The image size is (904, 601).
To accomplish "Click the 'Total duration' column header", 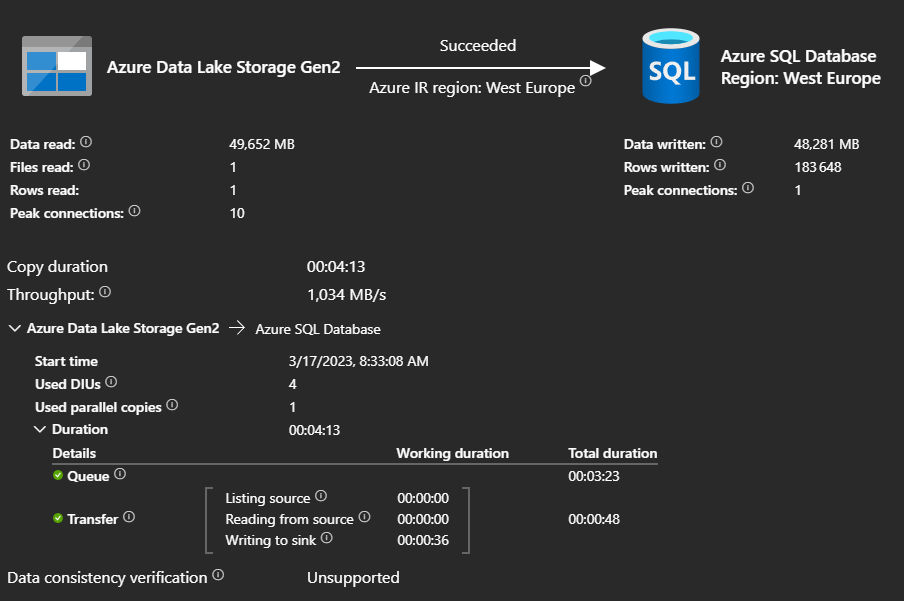I will point(613,453).
